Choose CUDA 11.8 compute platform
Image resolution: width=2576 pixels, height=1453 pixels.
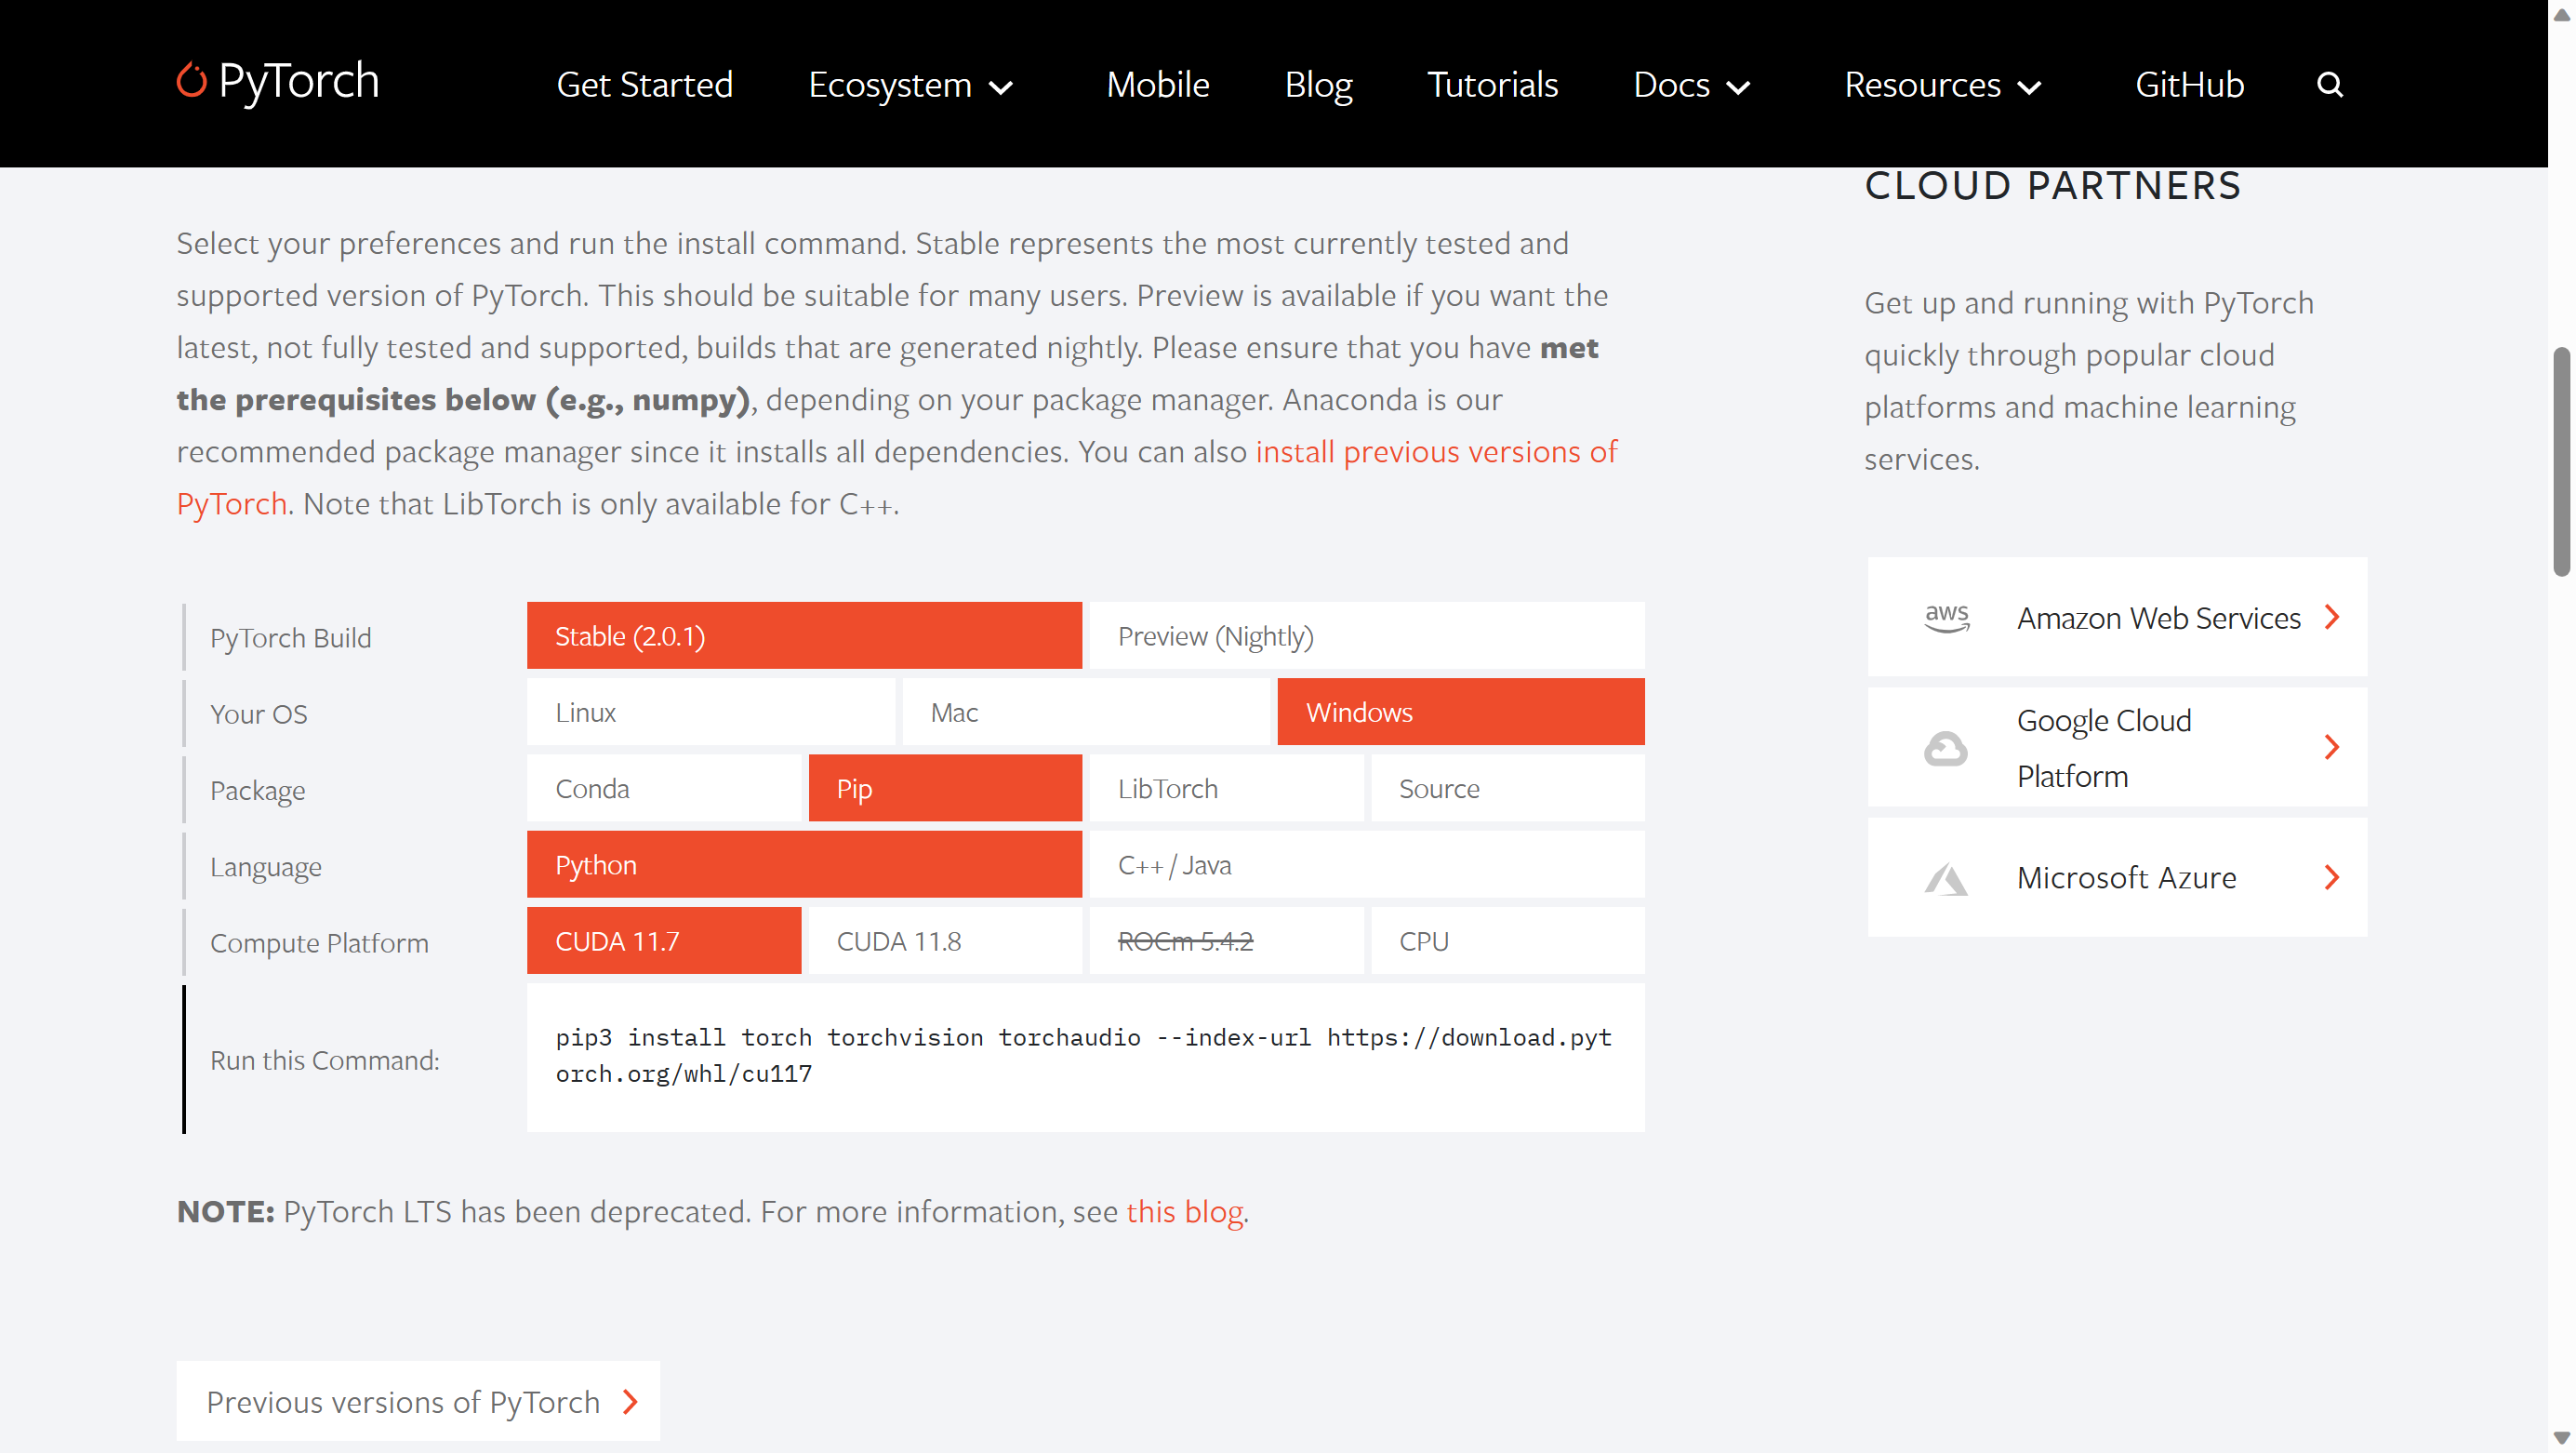point(945,940)
